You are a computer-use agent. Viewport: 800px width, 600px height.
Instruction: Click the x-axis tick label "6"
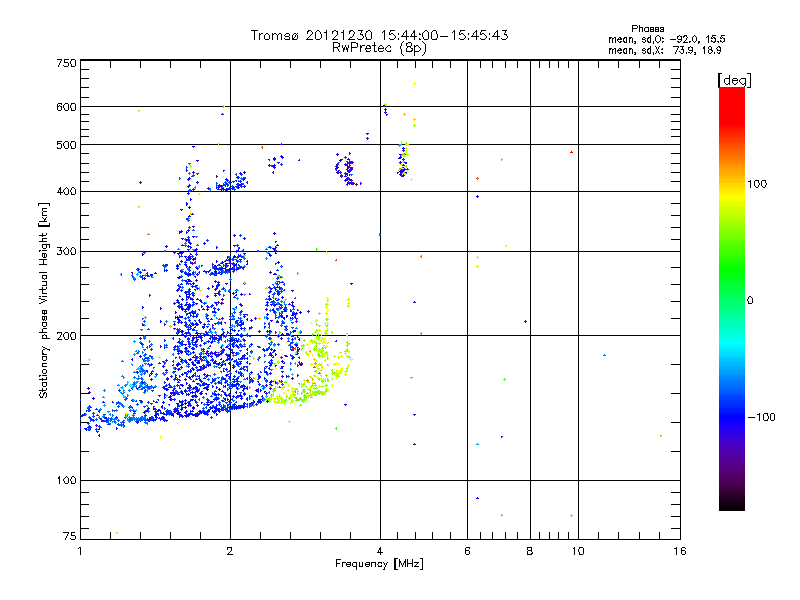coord(467,551)
